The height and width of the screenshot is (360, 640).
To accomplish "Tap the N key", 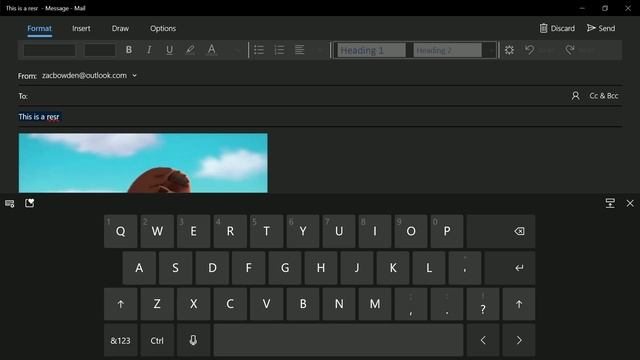I will point(339,304).
